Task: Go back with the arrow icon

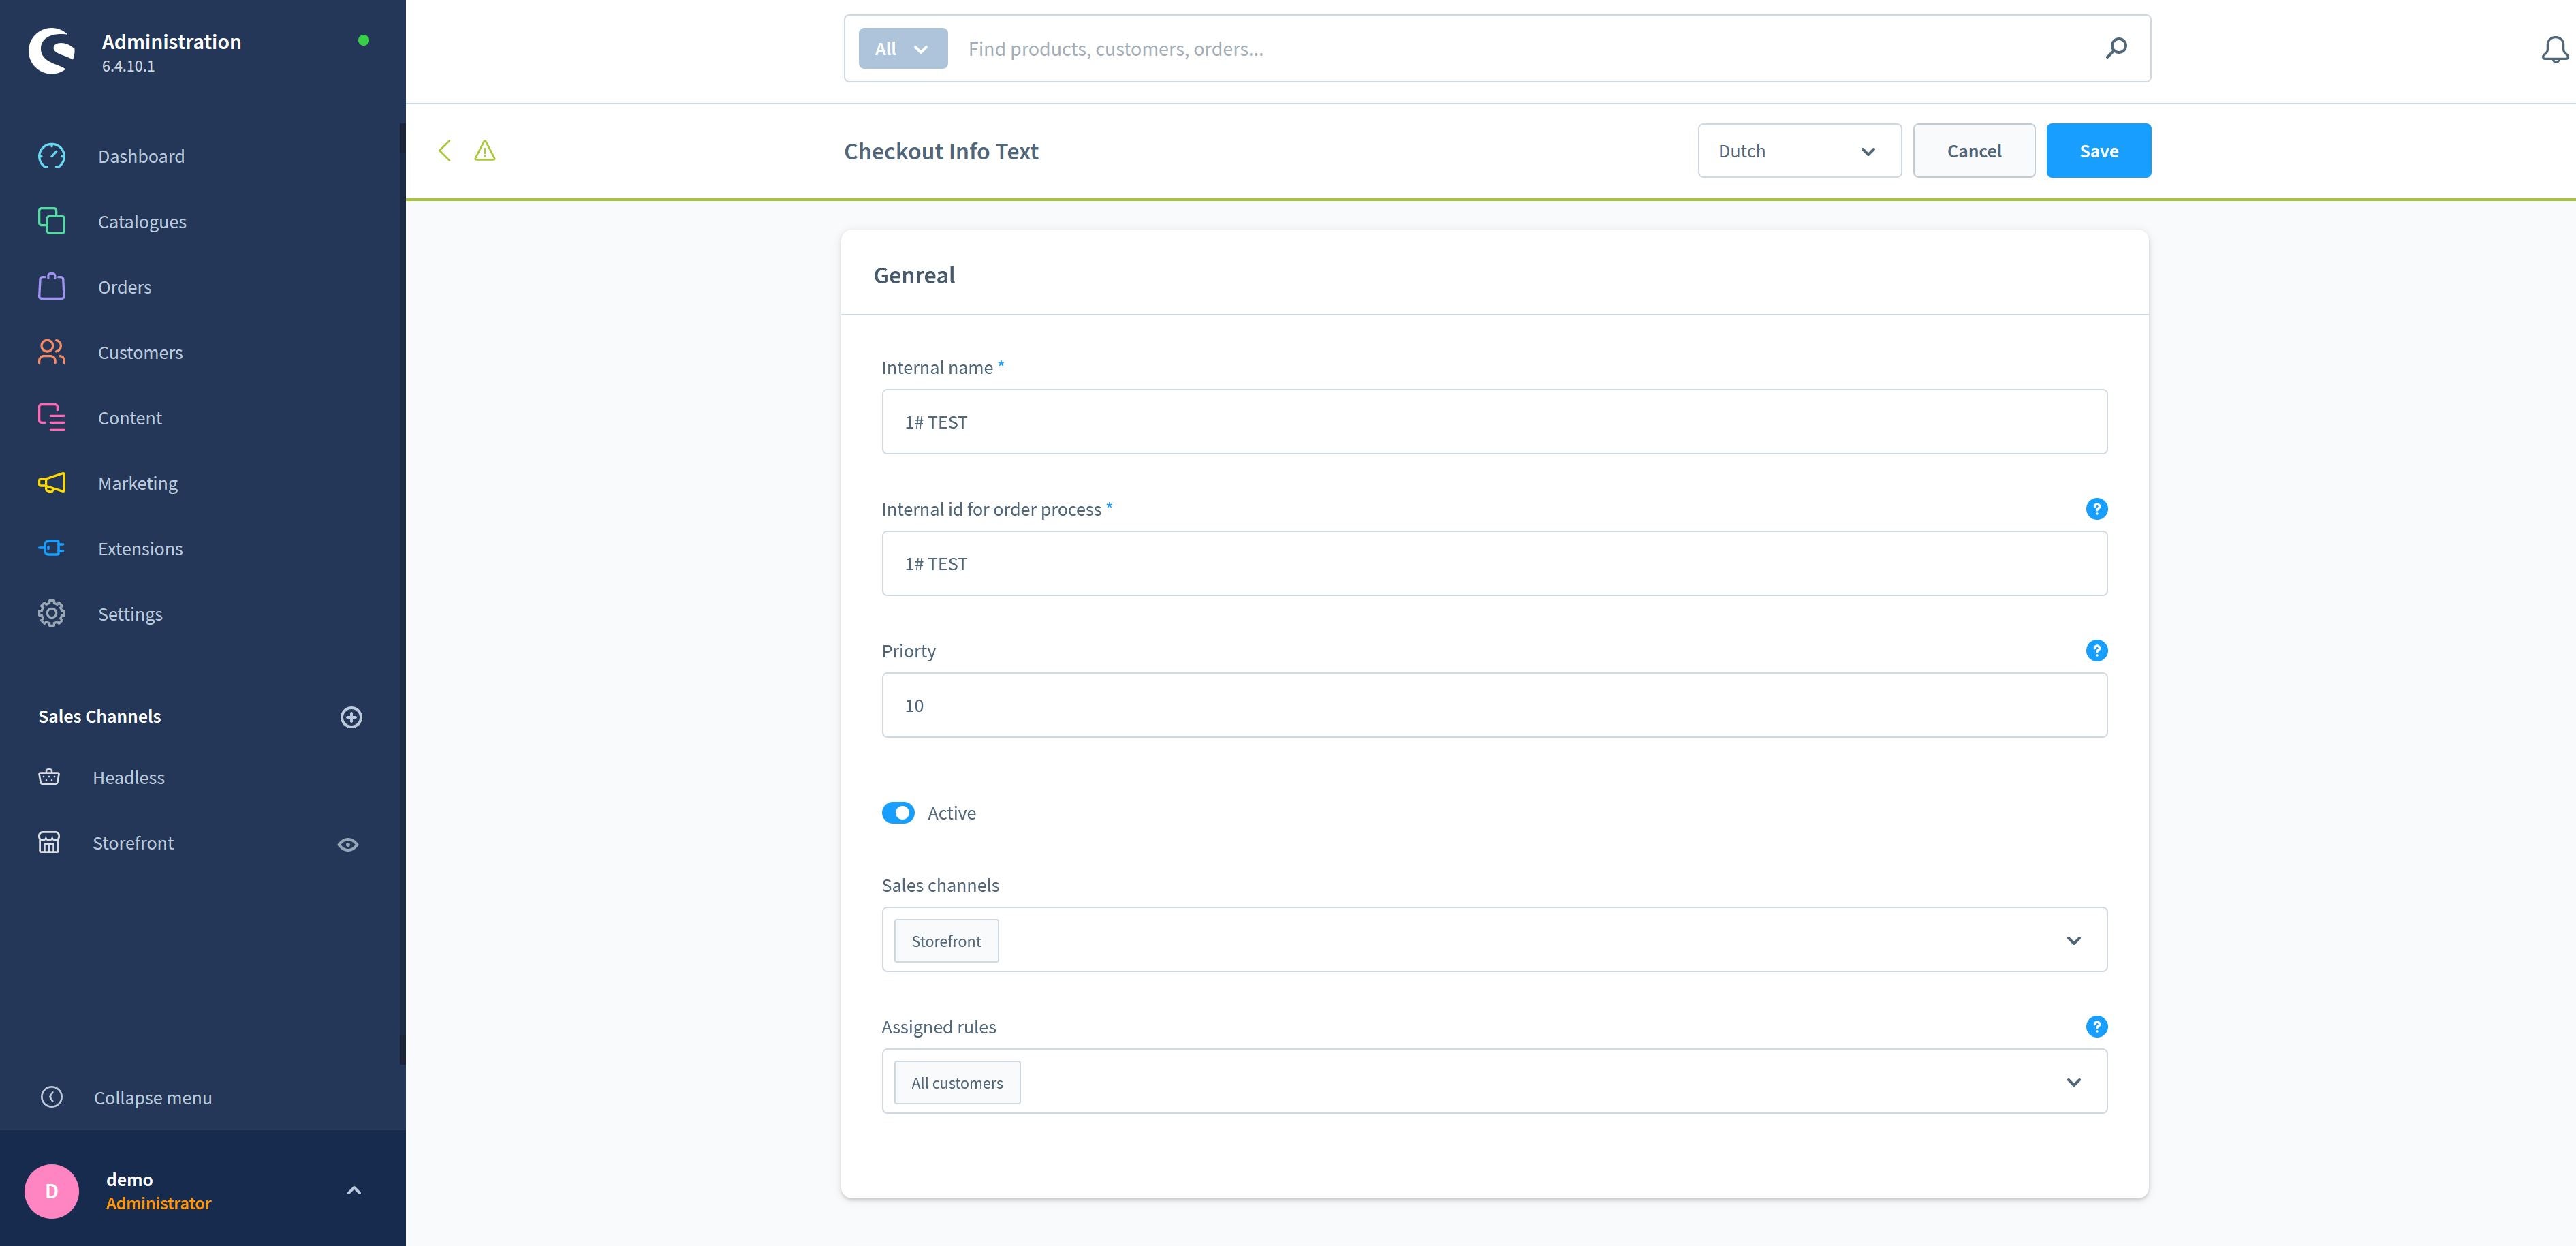Action: click(445, 151)
